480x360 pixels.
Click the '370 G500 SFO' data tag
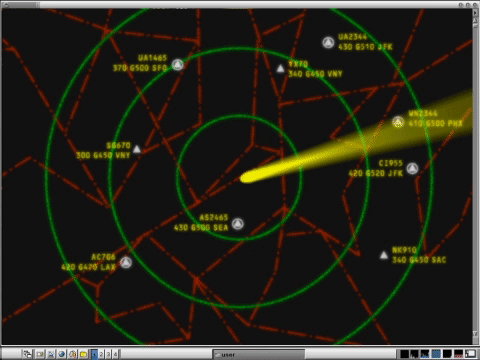click(x=140, y=68)
